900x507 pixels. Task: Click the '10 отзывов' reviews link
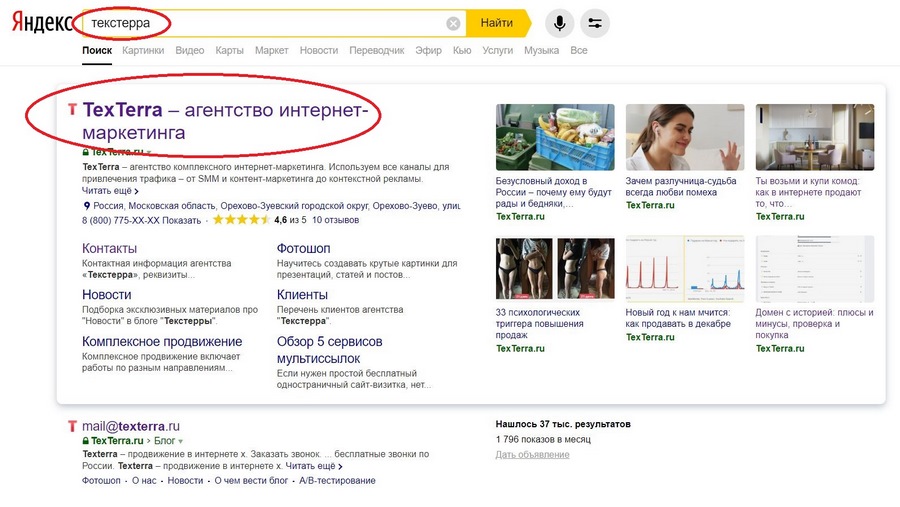coord(336,220)
